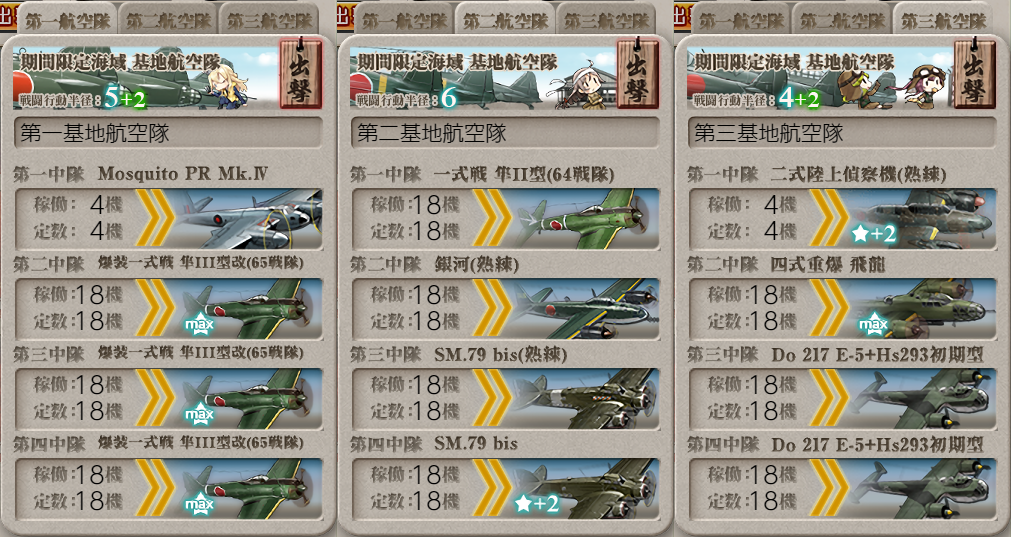Click the 第一基地航空隊 name field
Viewport: 1011px width, 537px height.
(168, 133)
